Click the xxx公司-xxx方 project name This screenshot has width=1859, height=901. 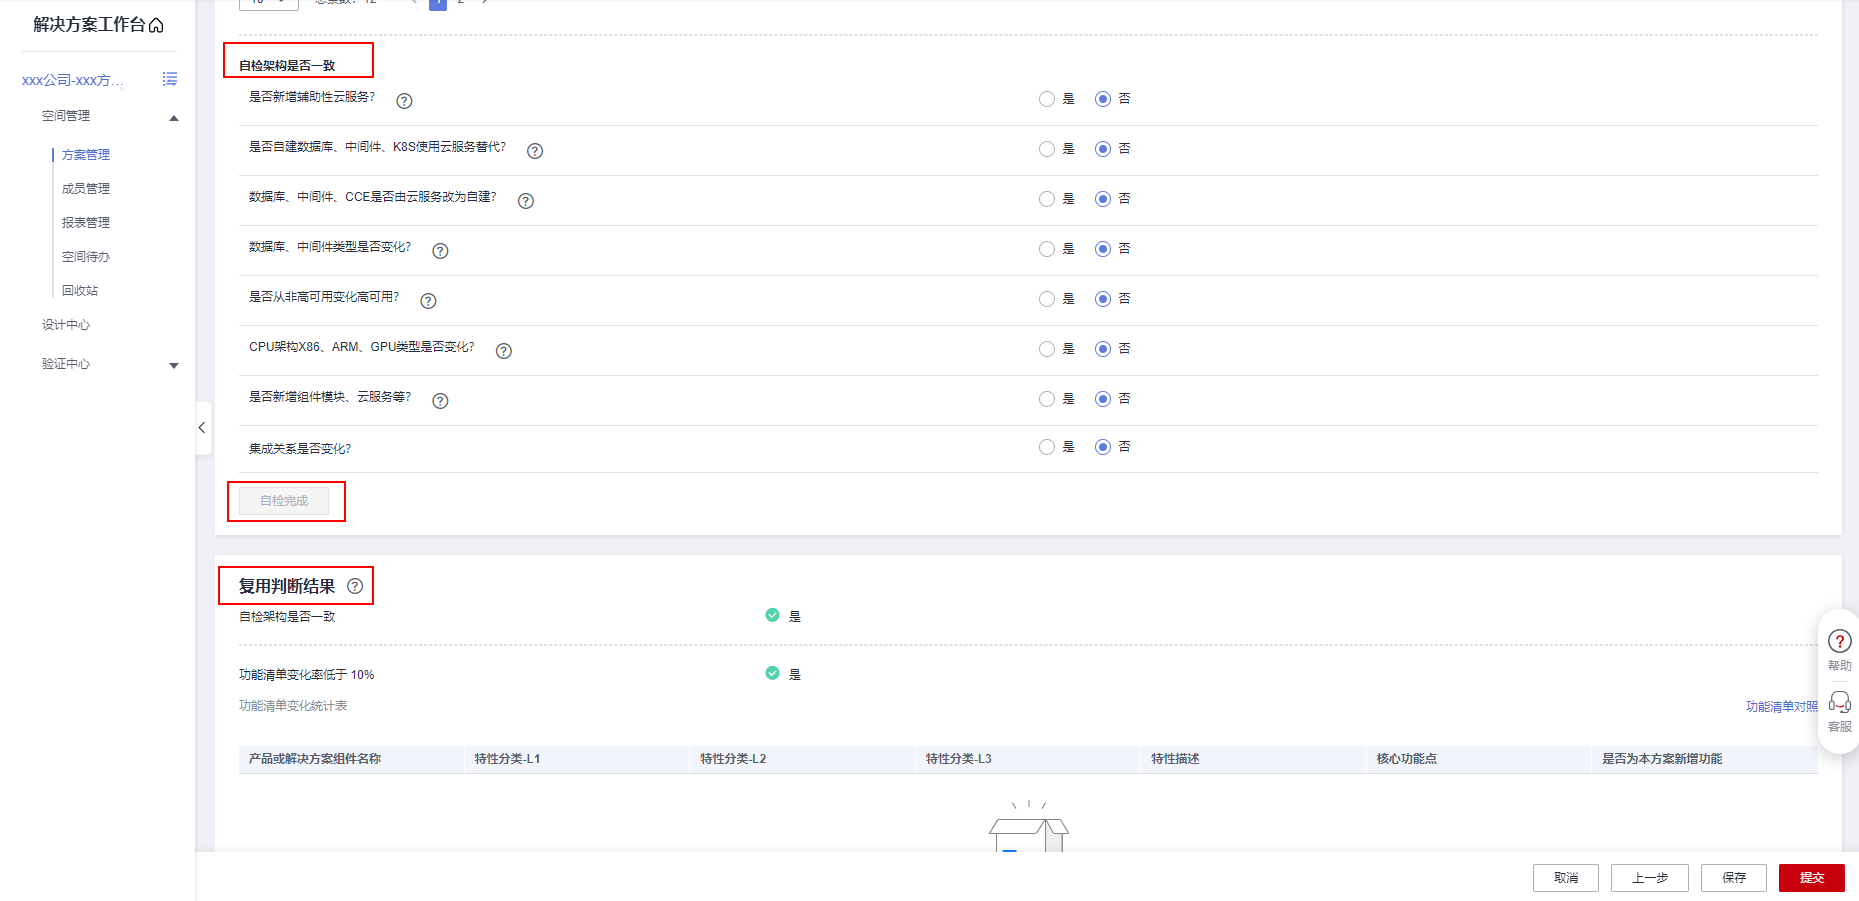click(73, 80)
